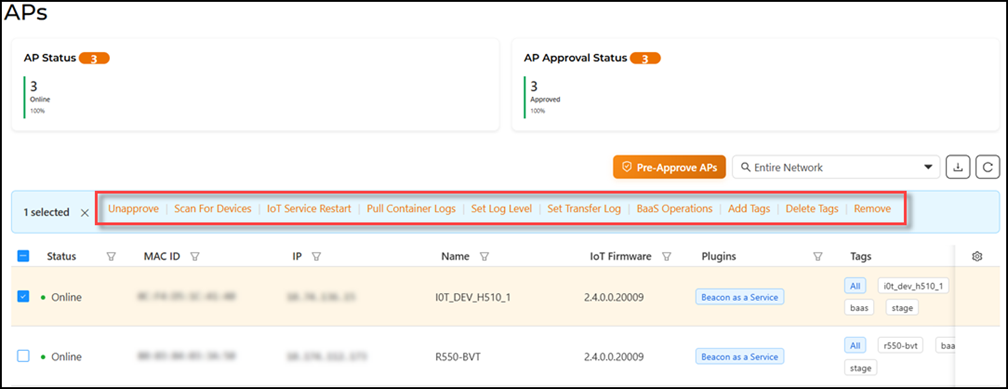This screenshot has width=1008, height=389.
Task: Click Unapprove action link
Action: (133, 209)
